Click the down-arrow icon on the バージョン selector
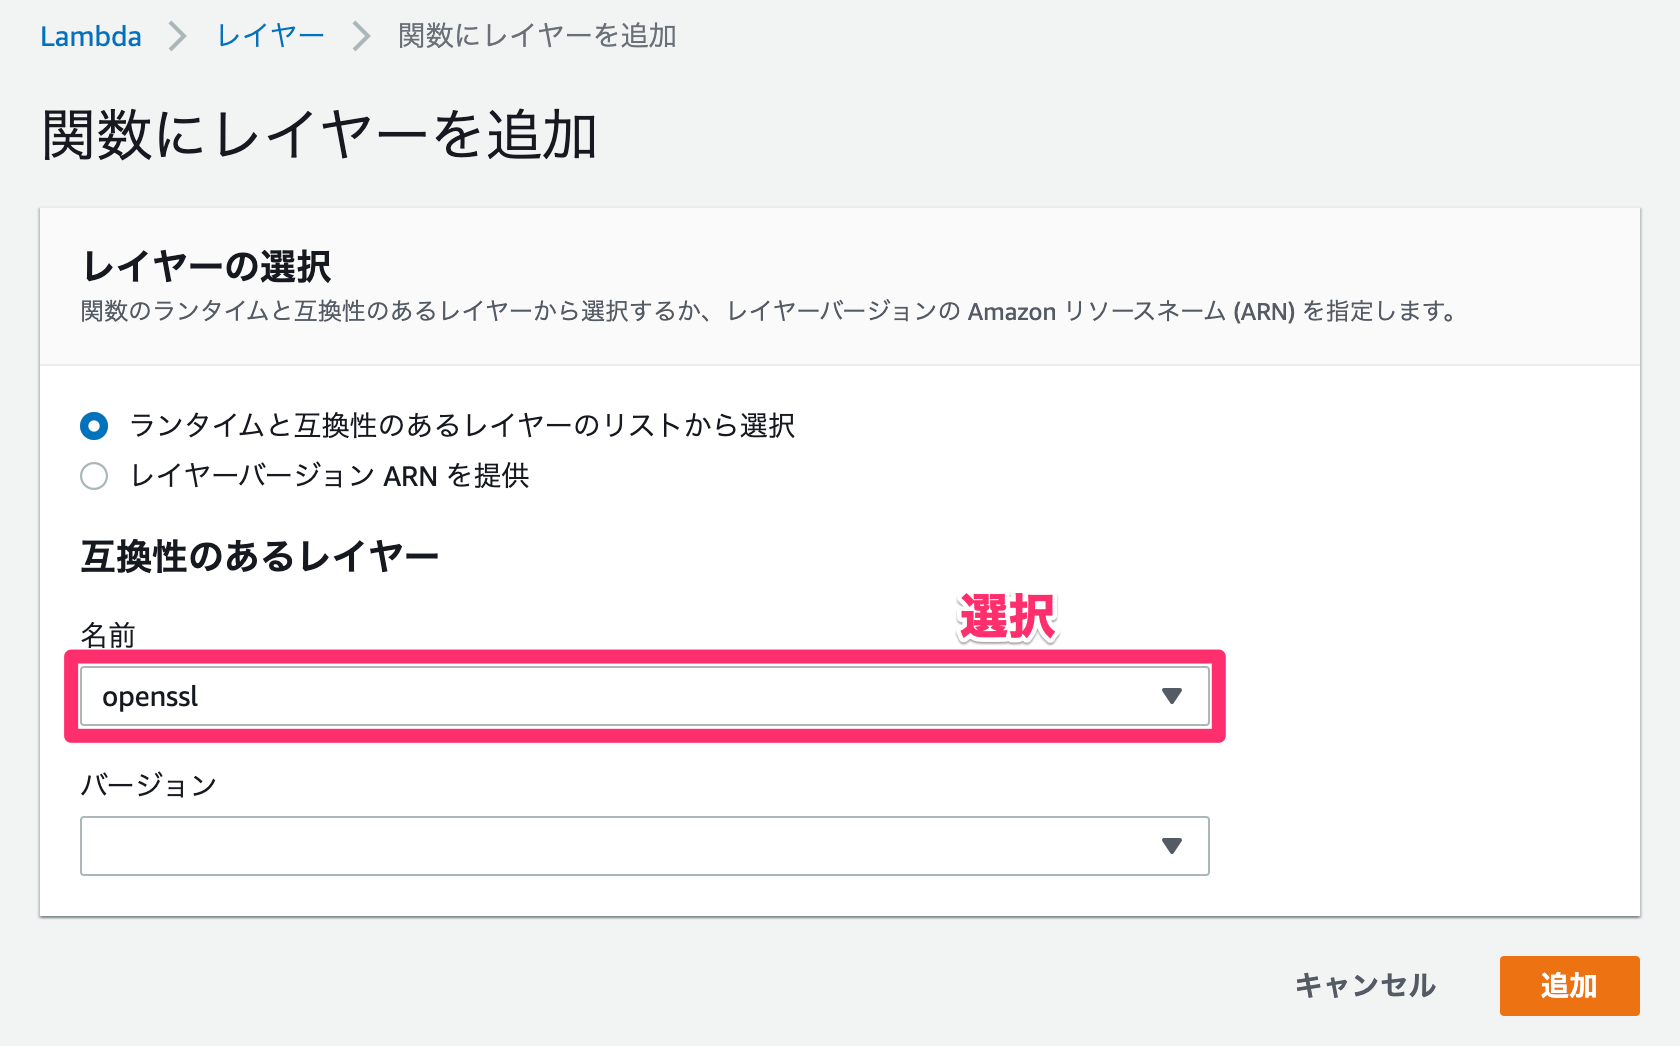Viewport: 1680px width, 1046px height. (1173, 846)
